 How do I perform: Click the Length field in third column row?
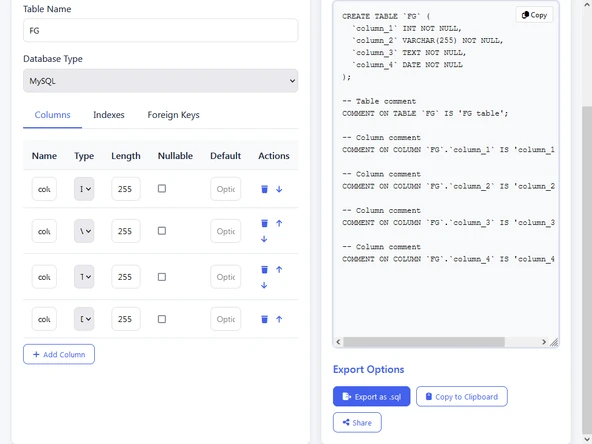click(126, 277)
